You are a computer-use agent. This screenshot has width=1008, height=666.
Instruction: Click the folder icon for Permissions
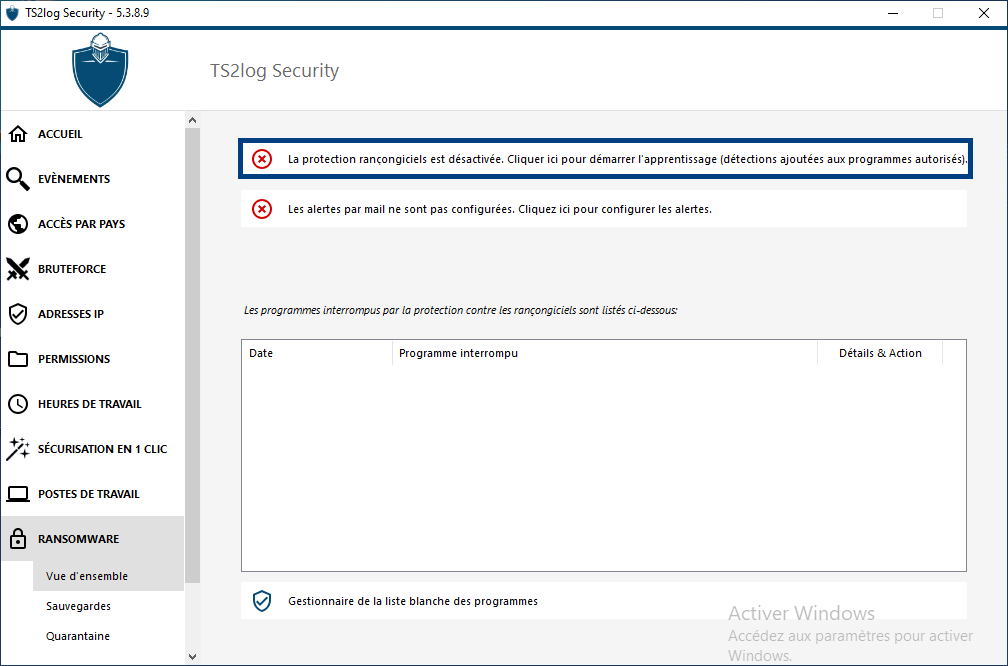pyautogui.click(x=18, y=359)
